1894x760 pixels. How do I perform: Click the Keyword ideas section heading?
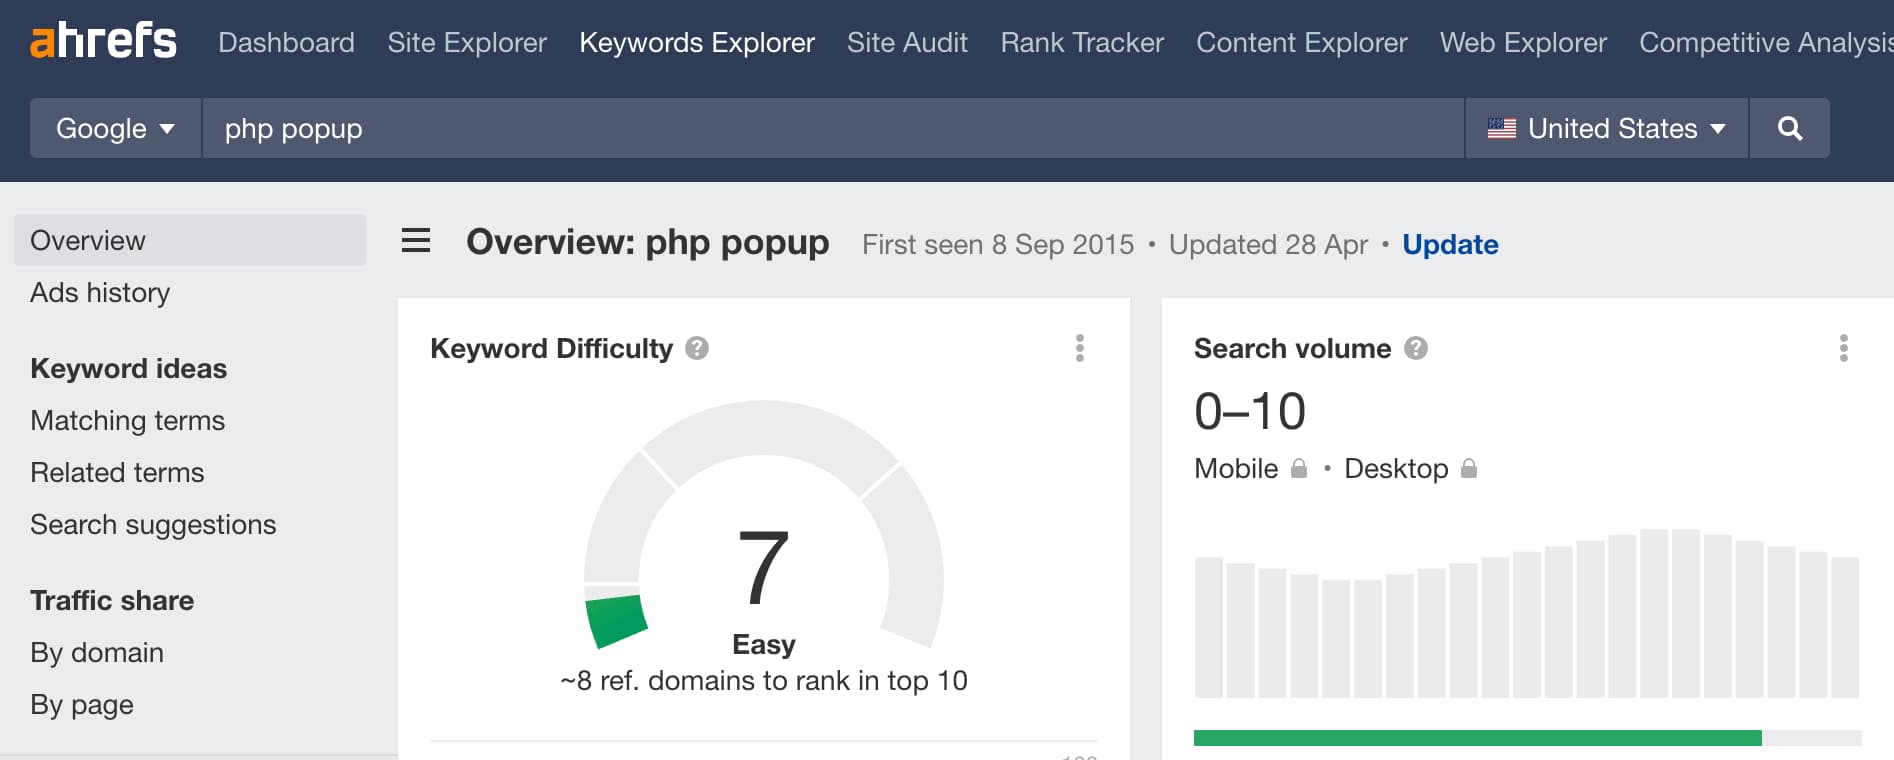[x=128, y=368]
